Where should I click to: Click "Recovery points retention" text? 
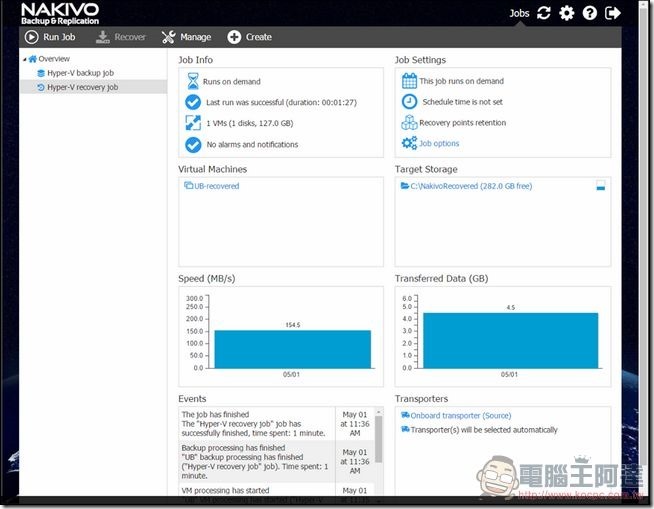click(463, 123)
